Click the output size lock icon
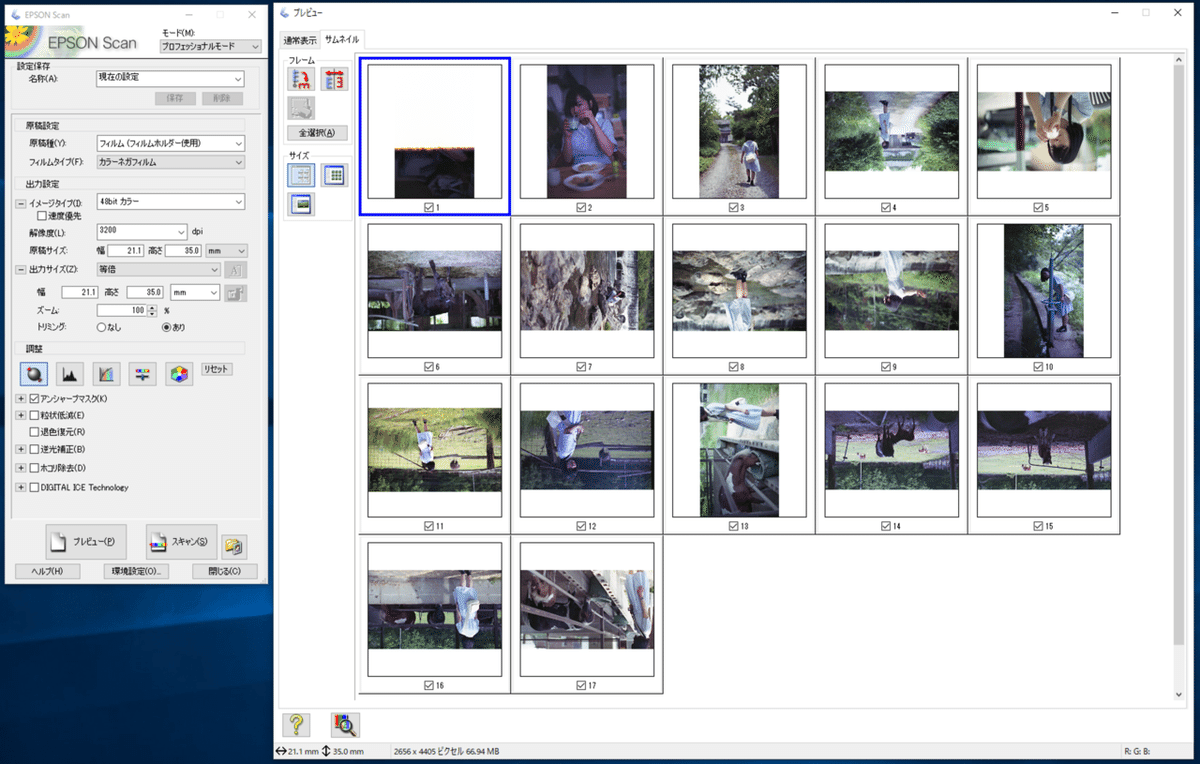1200x764 pixels. 235,292
